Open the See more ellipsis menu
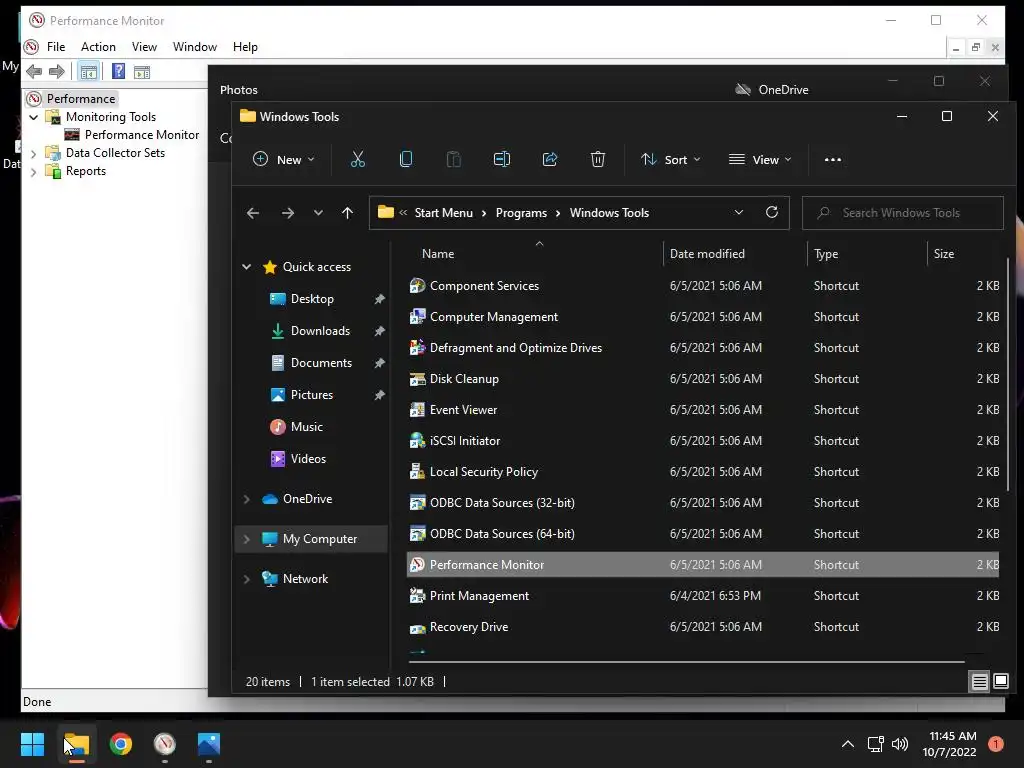This screenshot has height=768, width=1024. click(x=833, y=159)
